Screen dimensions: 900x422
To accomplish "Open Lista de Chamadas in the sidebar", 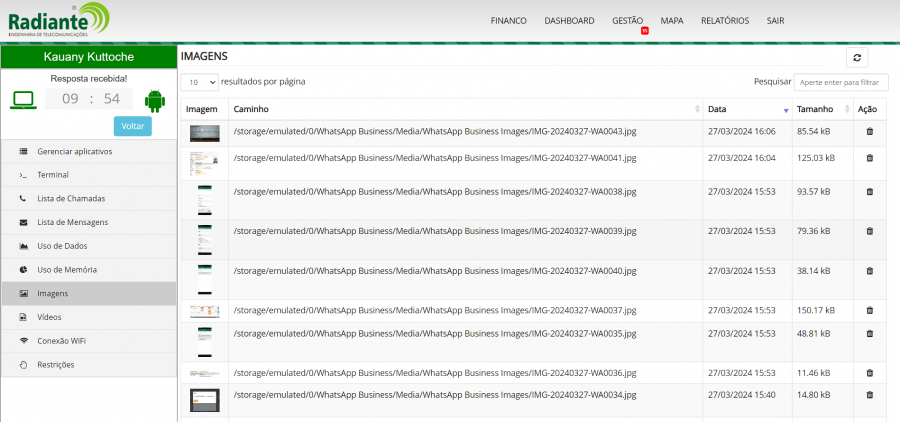I will [x=71, y=199].
